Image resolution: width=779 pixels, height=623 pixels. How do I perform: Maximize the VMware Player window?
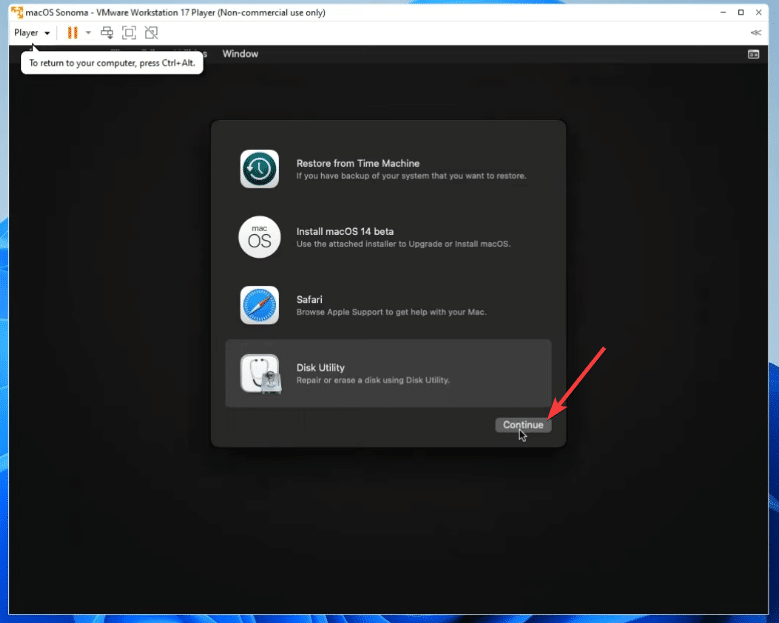coord(741,12)
